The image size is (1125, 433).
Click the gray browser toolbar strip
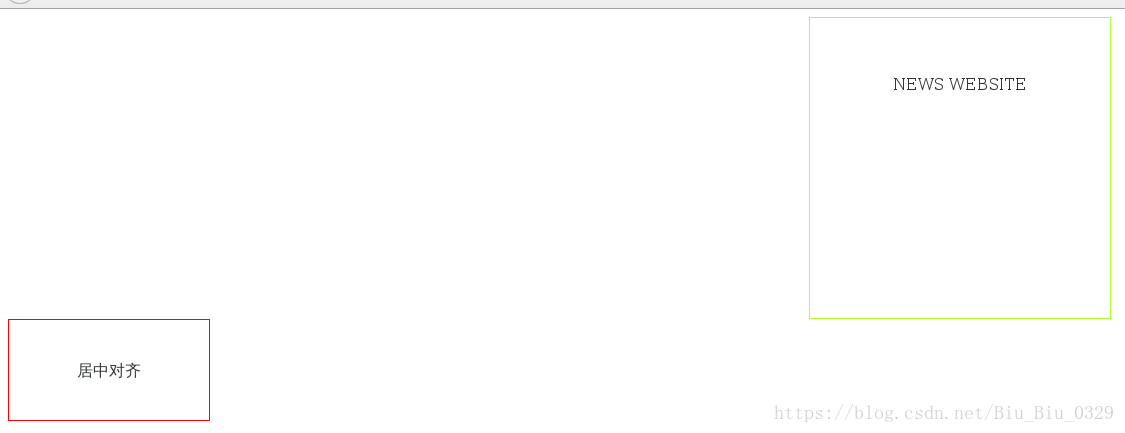click(562, 4)
